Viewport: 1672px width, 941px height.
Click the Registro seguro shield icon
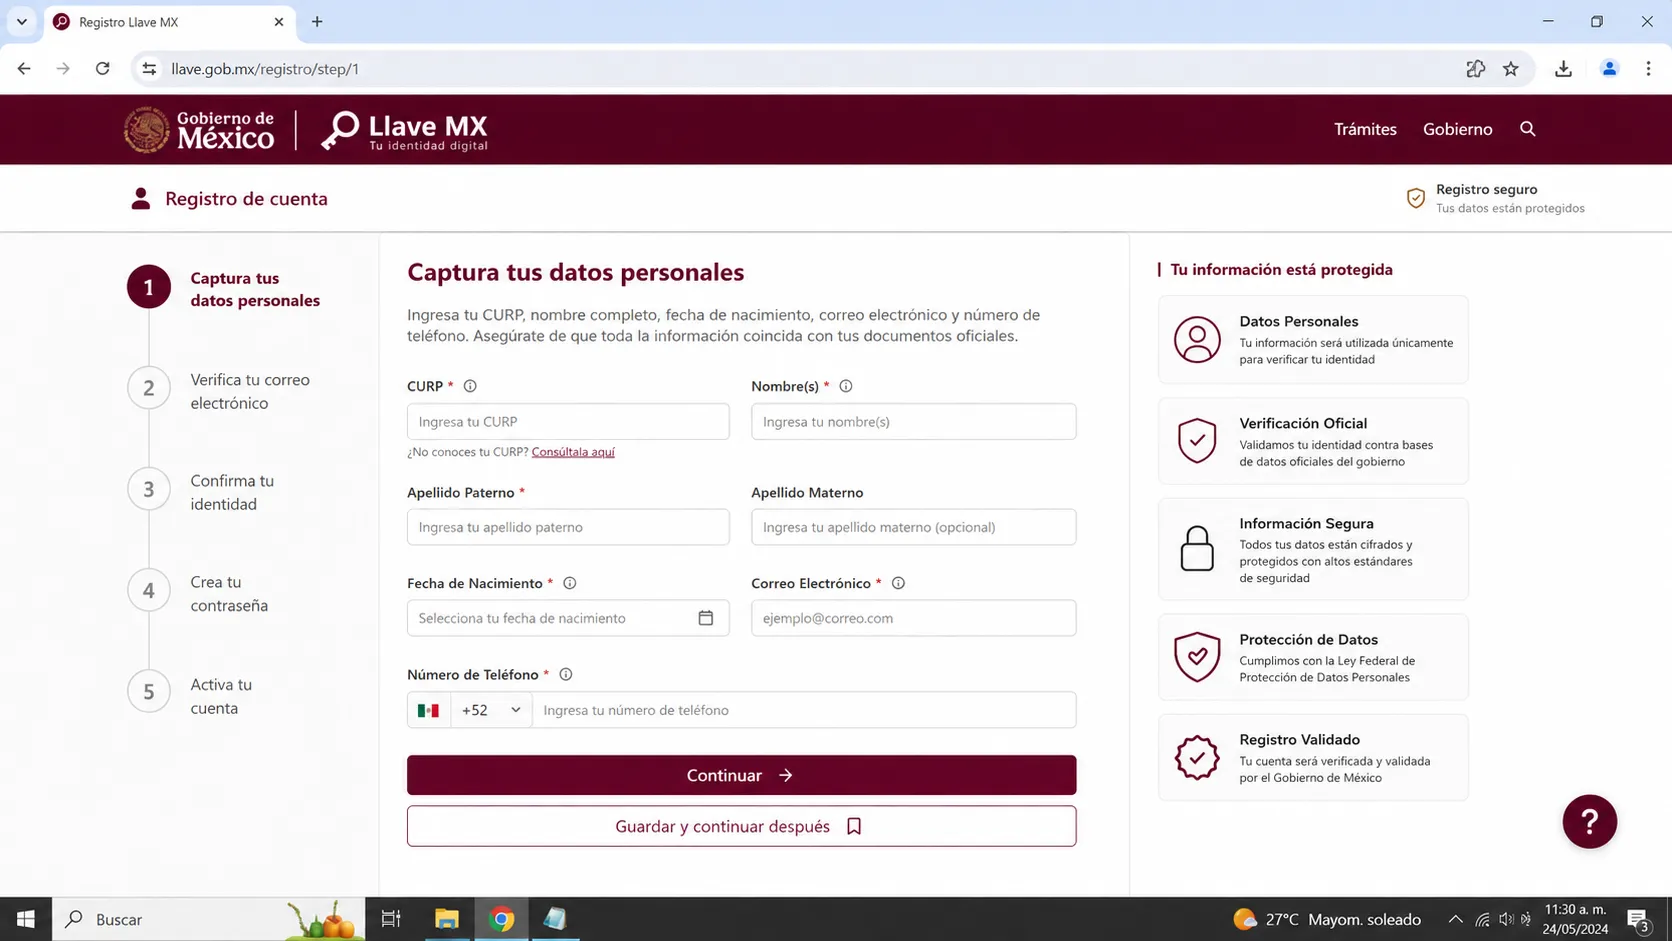(1416, 198)
